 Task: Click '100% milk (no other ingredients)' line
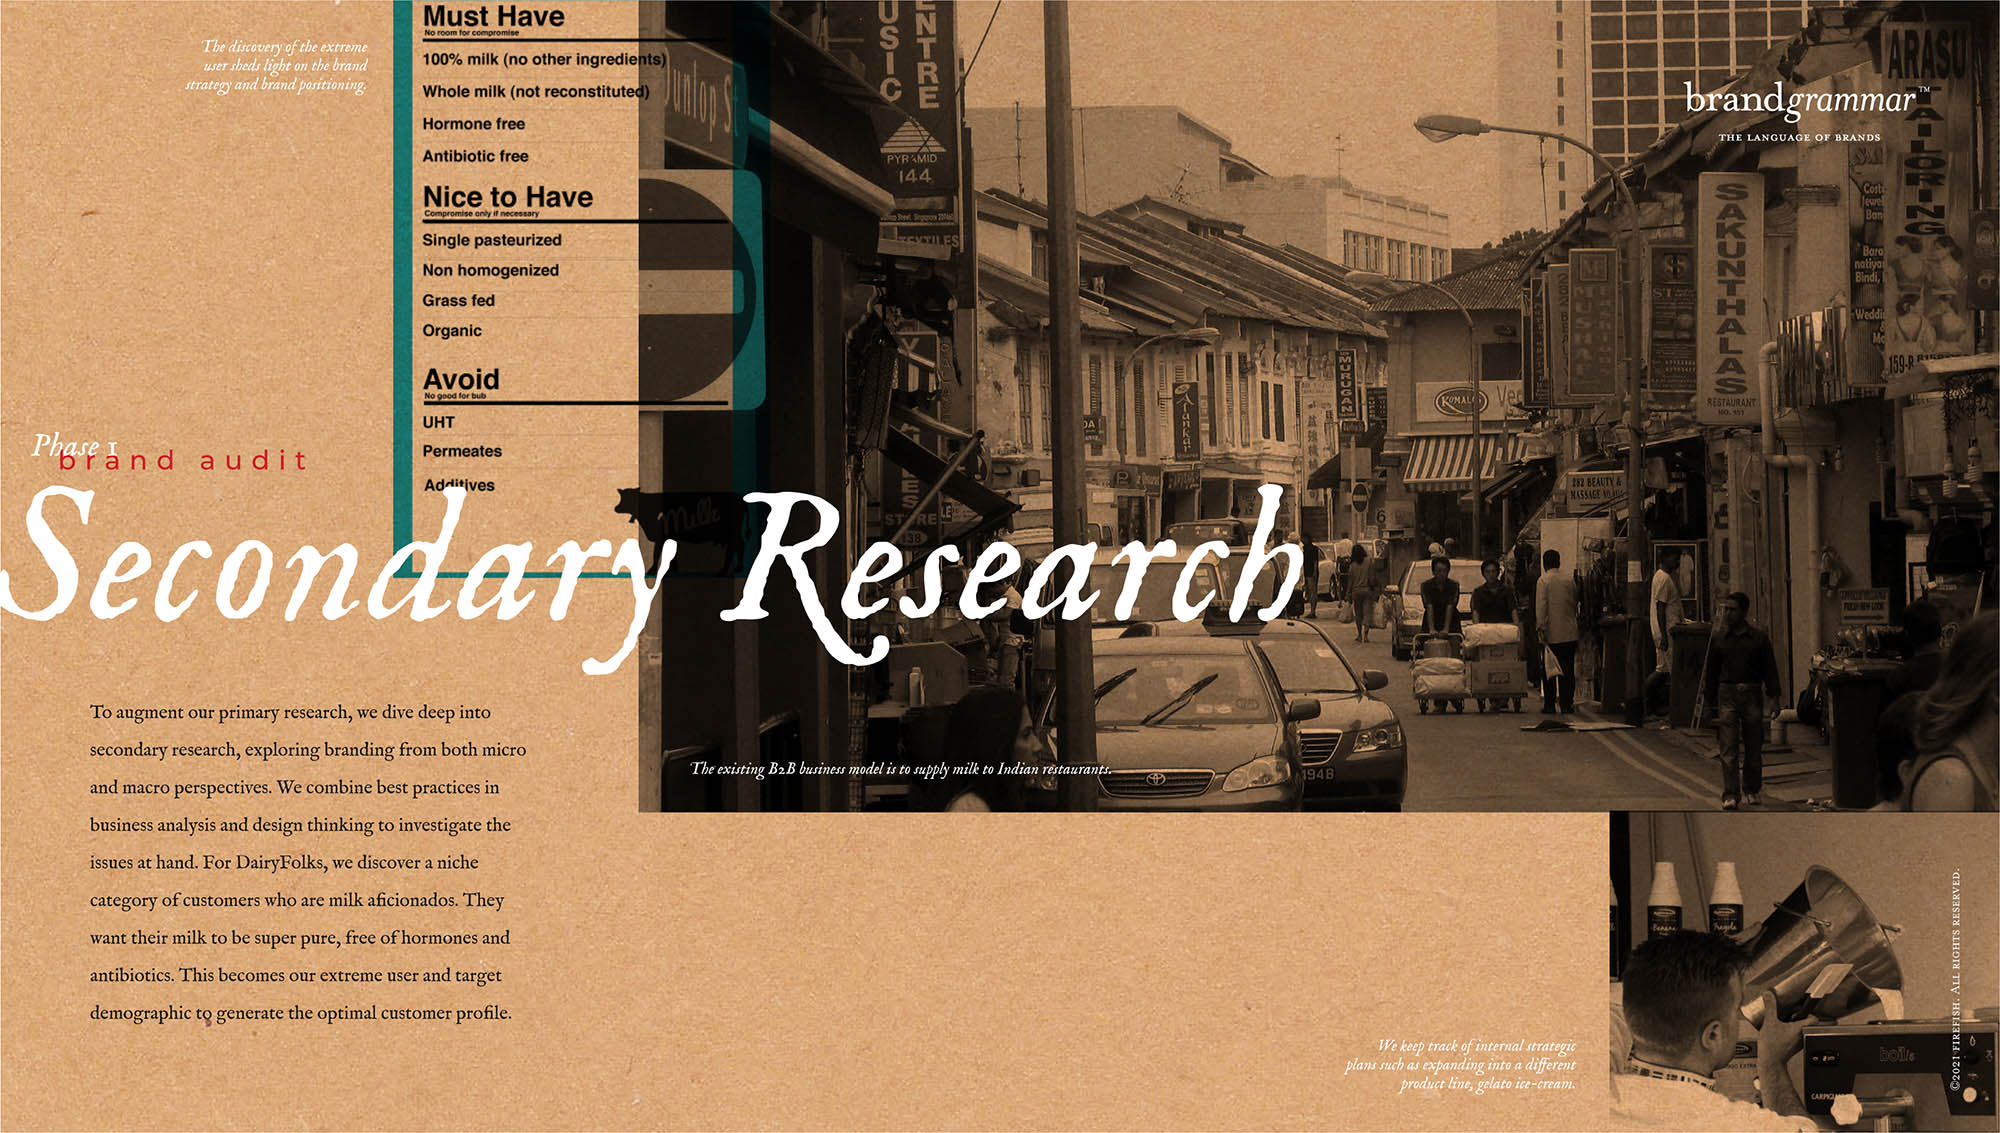pyautogui.click(x=544, y=59)
